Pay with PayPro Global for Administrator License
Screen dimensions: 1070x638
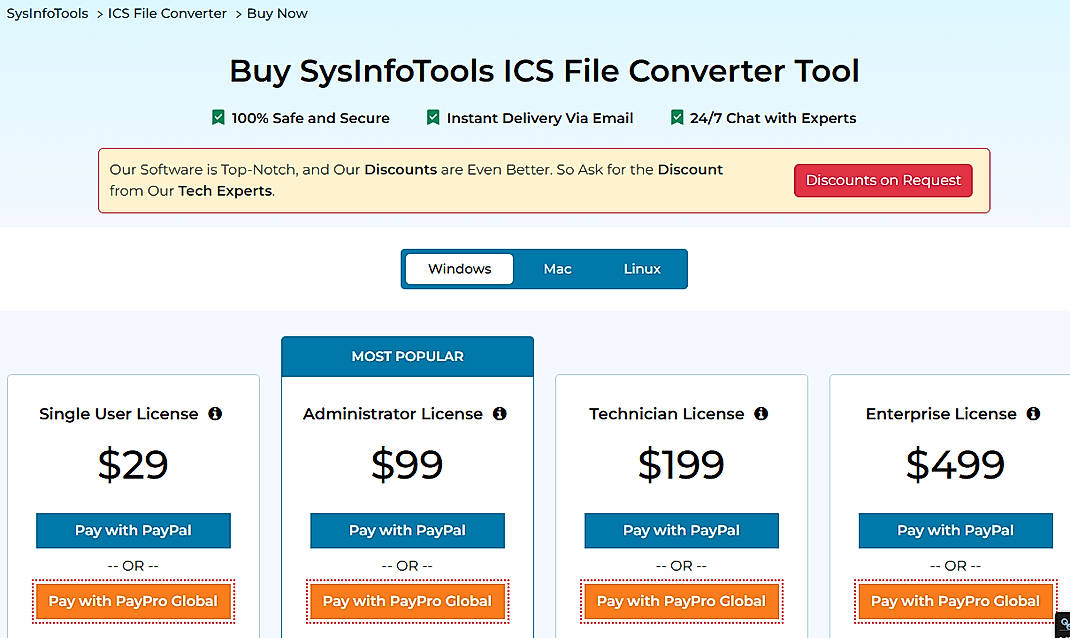click(x=407, y=601)
